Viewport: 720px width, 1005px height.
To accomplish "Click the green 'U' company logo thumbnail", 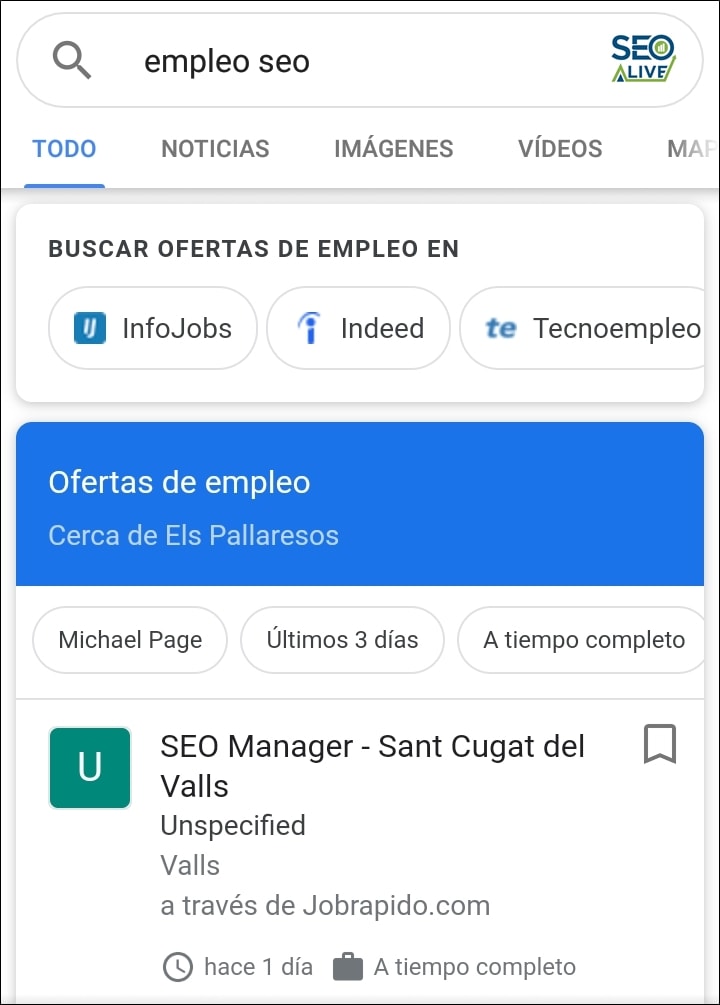I will [89, 768].
